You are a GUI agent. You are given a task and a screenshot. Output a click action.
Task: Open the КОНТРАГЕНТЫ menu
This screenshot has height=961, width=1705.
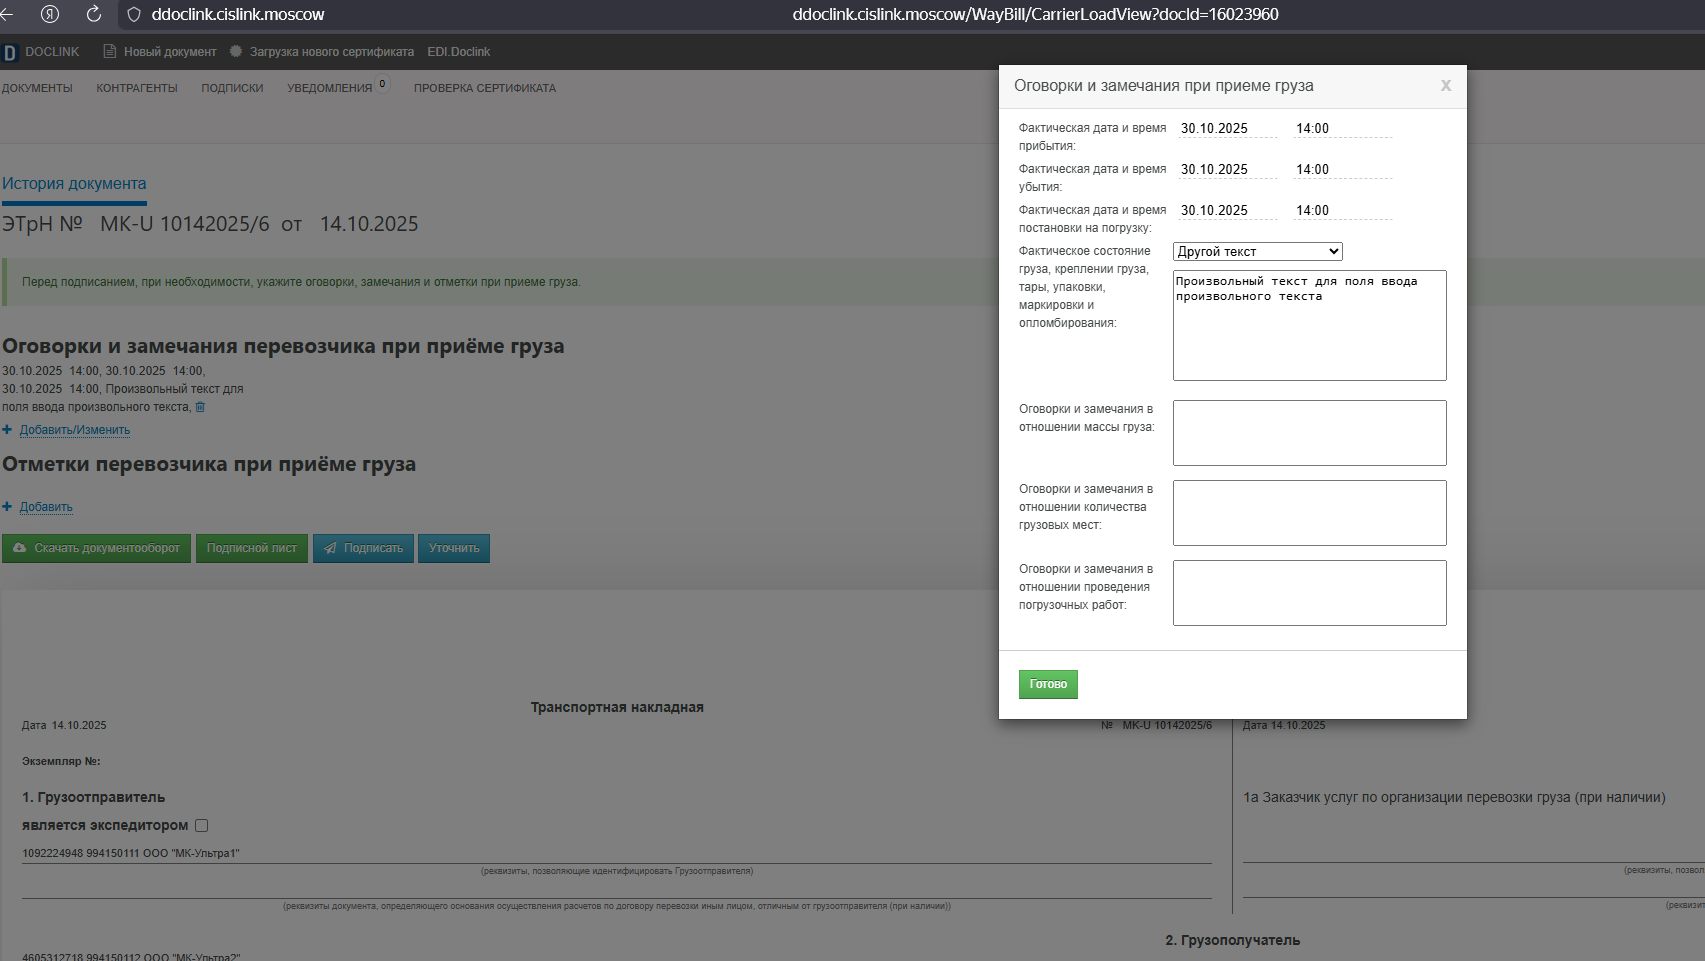click(137, 88)
